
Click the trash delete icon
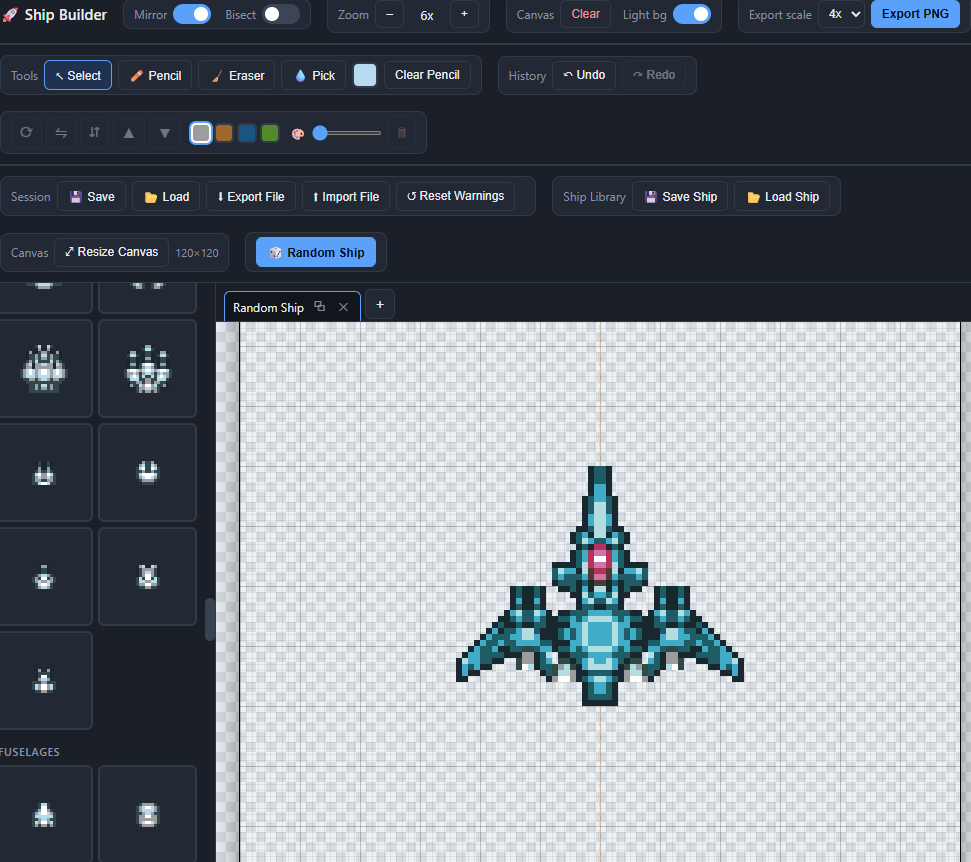(x=401, y=133)
